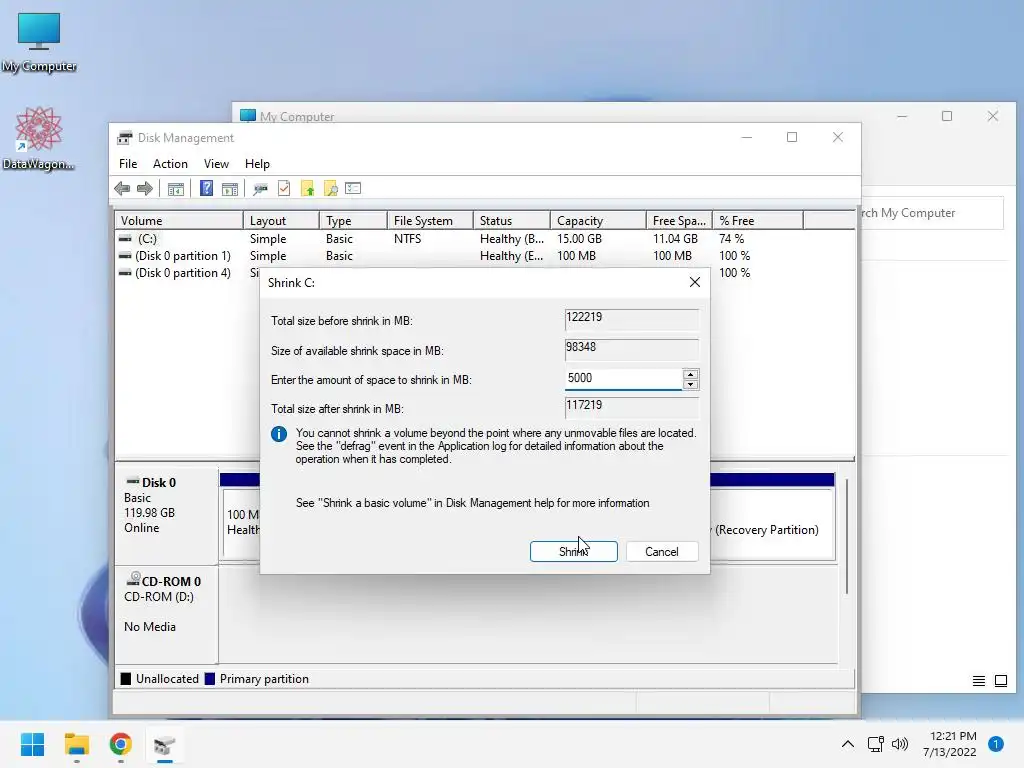Select Disk 0 partition 1 row
Screen dimensions: 1024x768
tap(485, 256)
